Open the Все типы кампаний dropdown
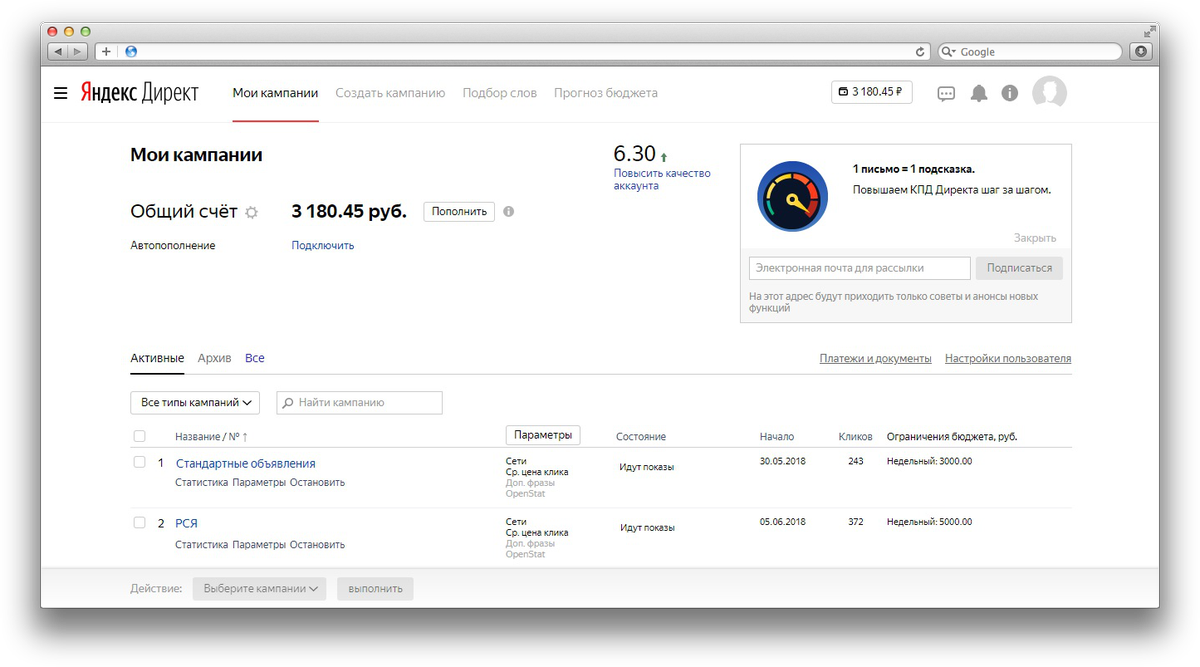 point(195,403)
